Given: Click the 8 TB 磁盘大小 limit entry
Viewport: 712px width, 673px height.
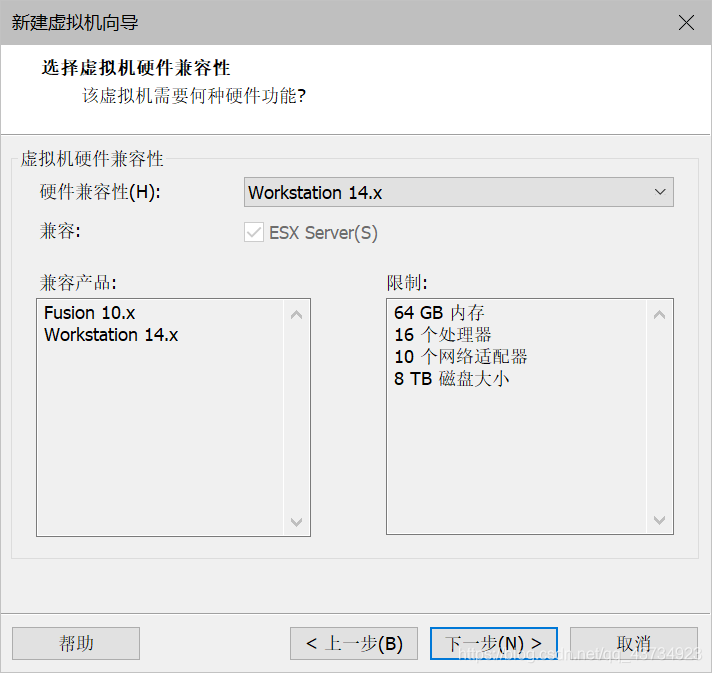Looking at the screenshot, I should coord(451,379).
